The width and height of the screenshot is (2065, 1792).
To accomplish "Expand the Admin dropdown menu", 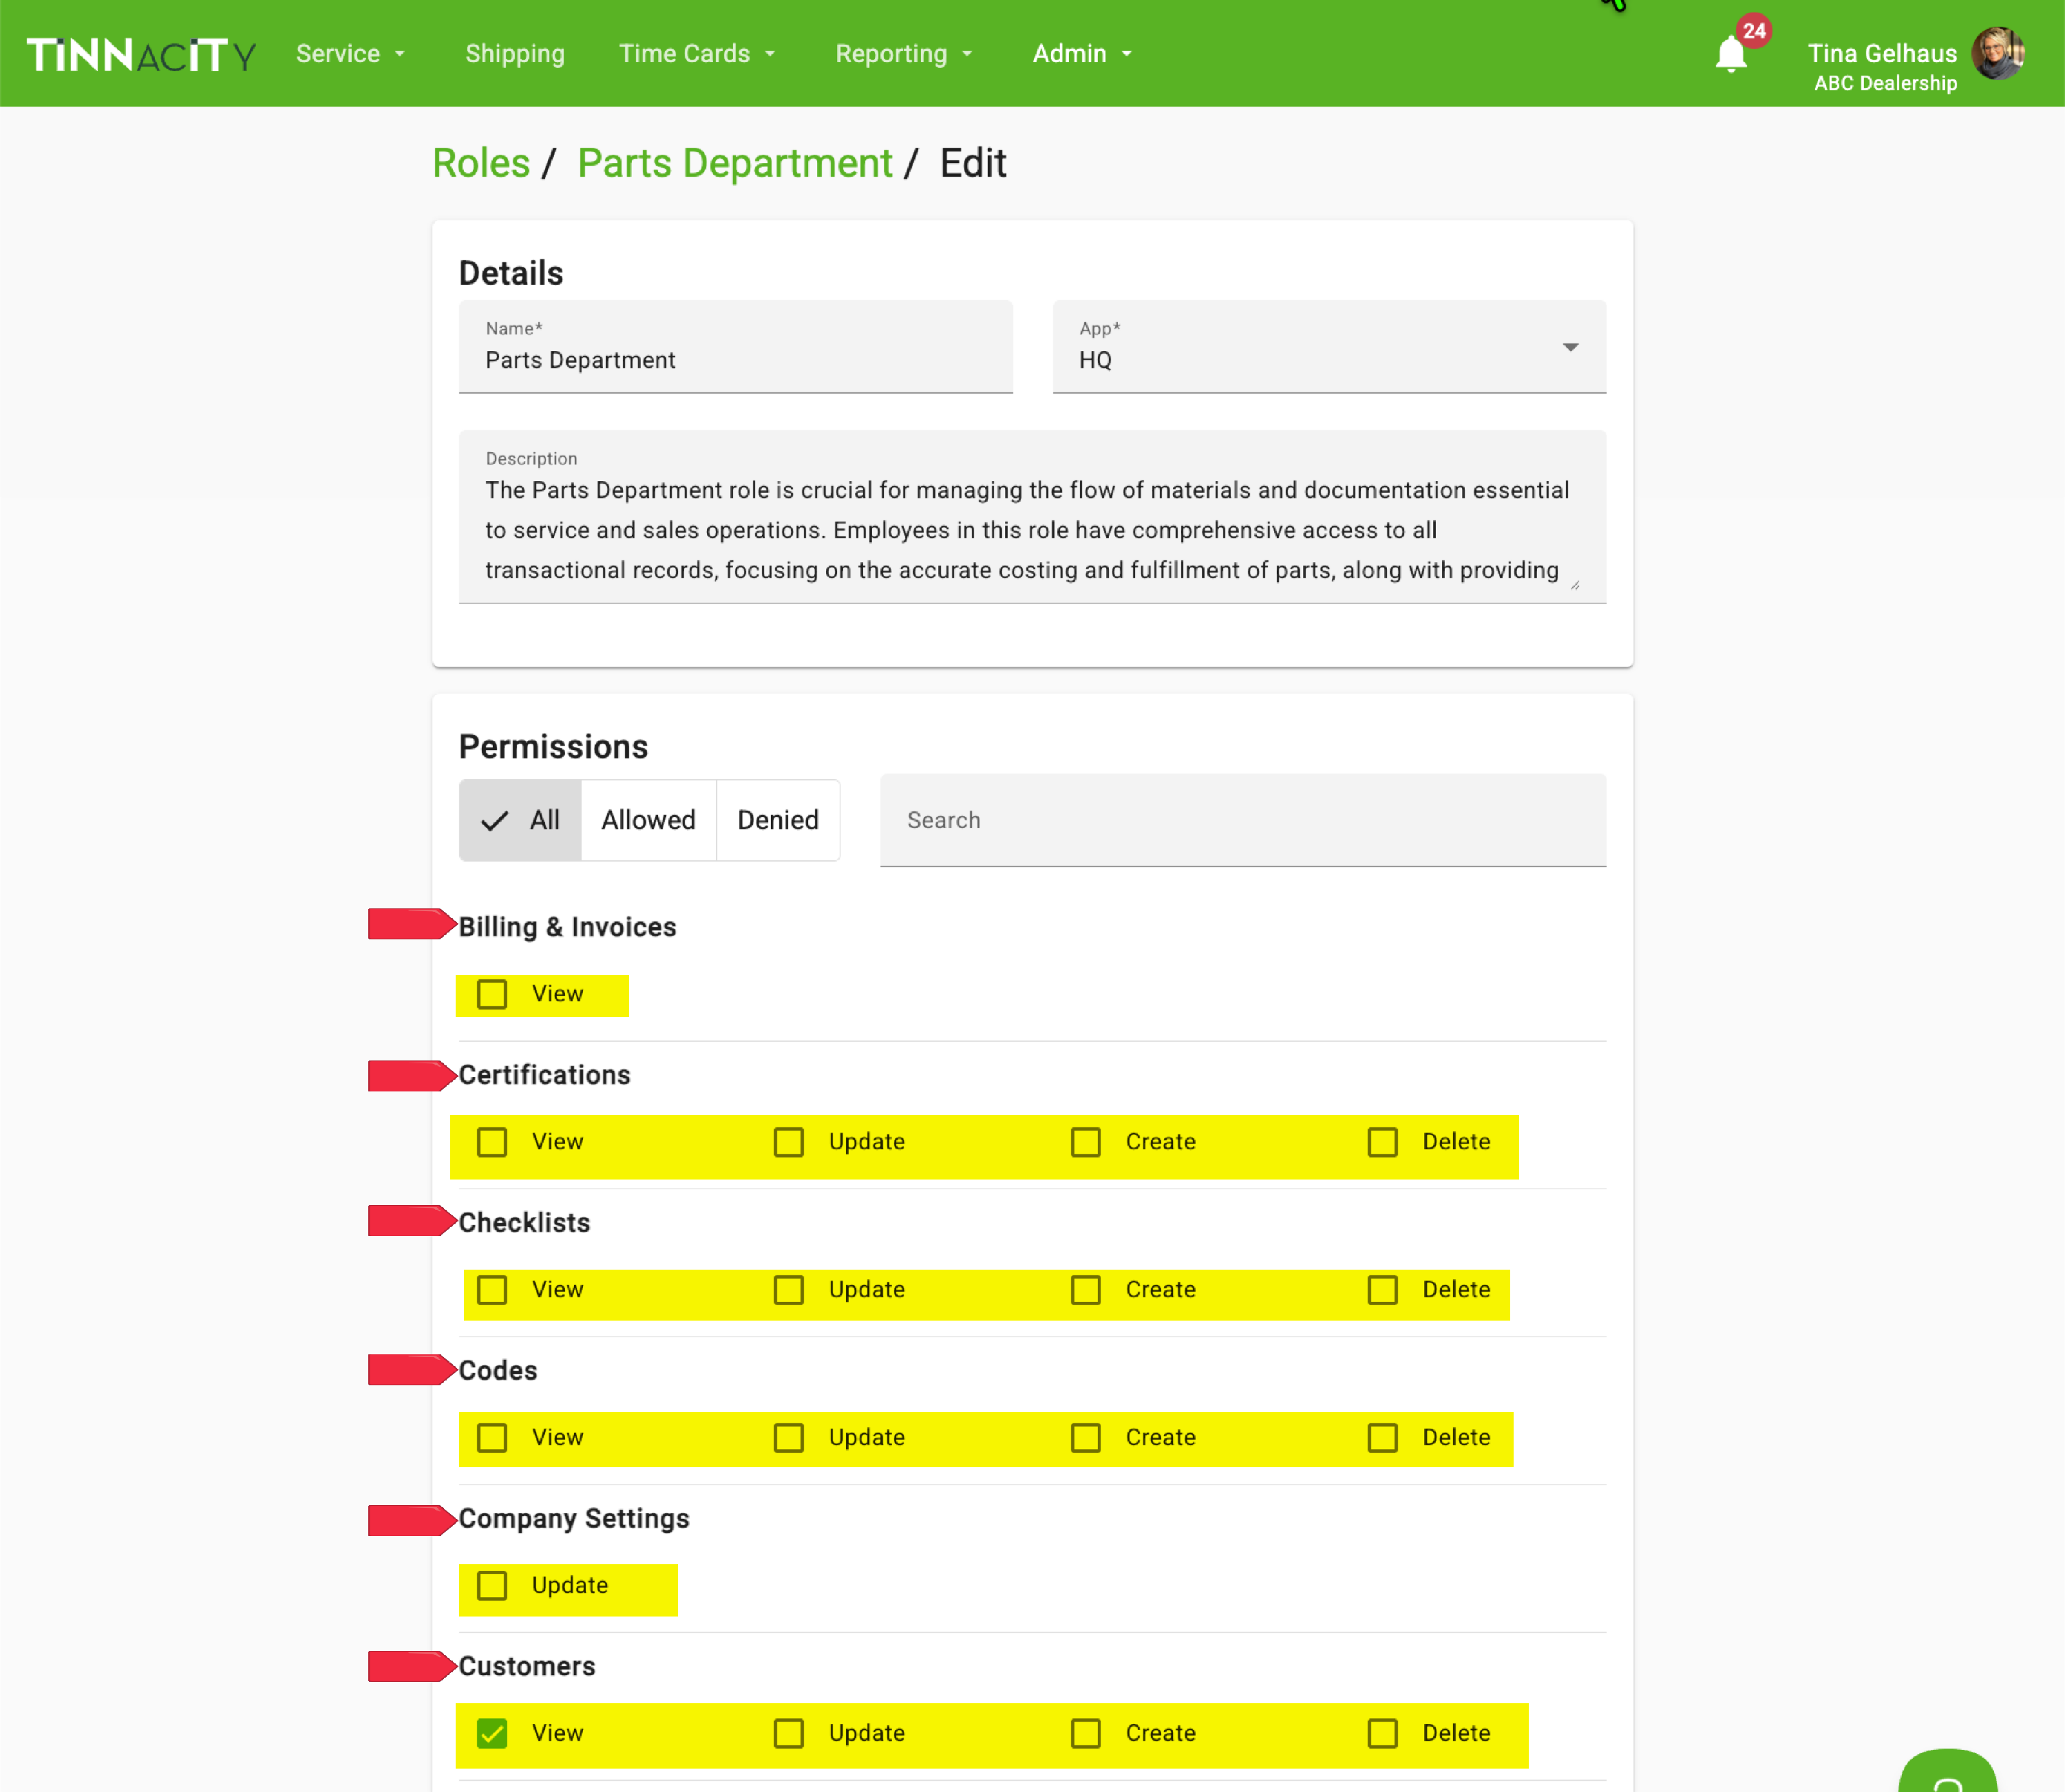I will coord(1081,54).
